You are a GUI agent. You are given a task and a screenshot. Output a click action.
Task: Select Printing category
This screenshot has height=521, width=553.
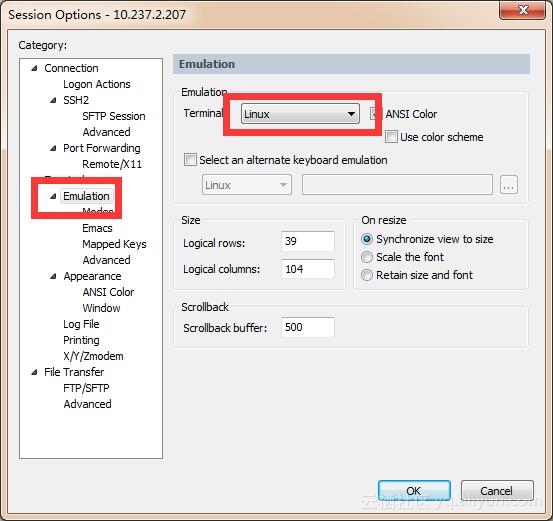tap(81, 340)
